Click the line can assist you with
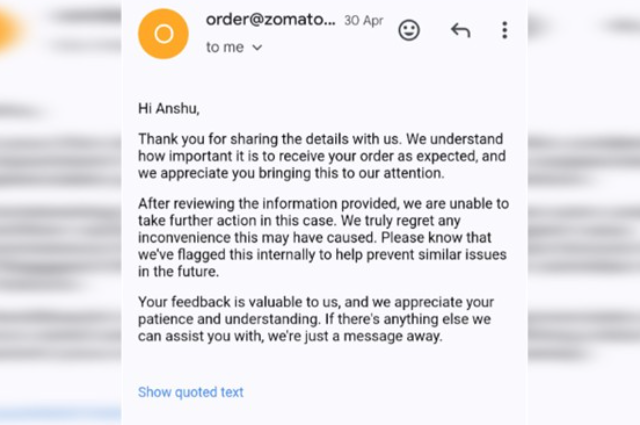This screenshot has width=640, height=425. tap(290, 336)
